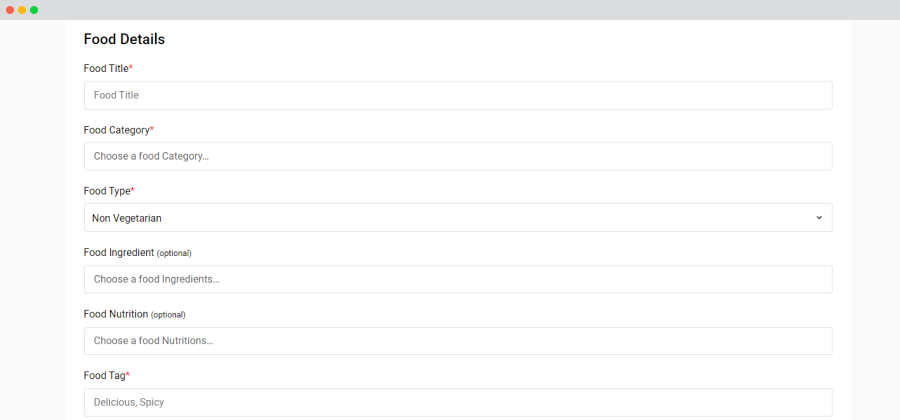Viewport: 900px width, 420px height.
Task: Click the chevron arrow in Food Type dropdown
Action: (x=819, y=218)
